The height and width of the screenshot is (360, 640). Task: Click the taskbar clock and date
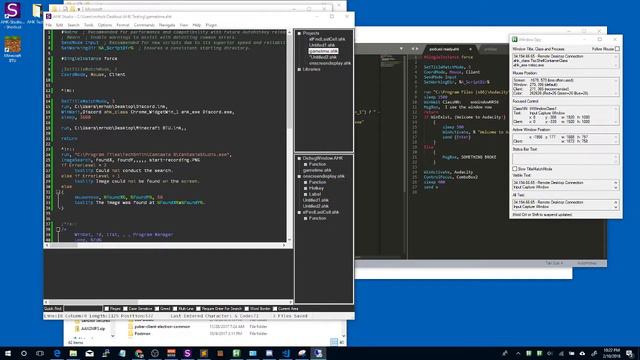pos(611,353)
